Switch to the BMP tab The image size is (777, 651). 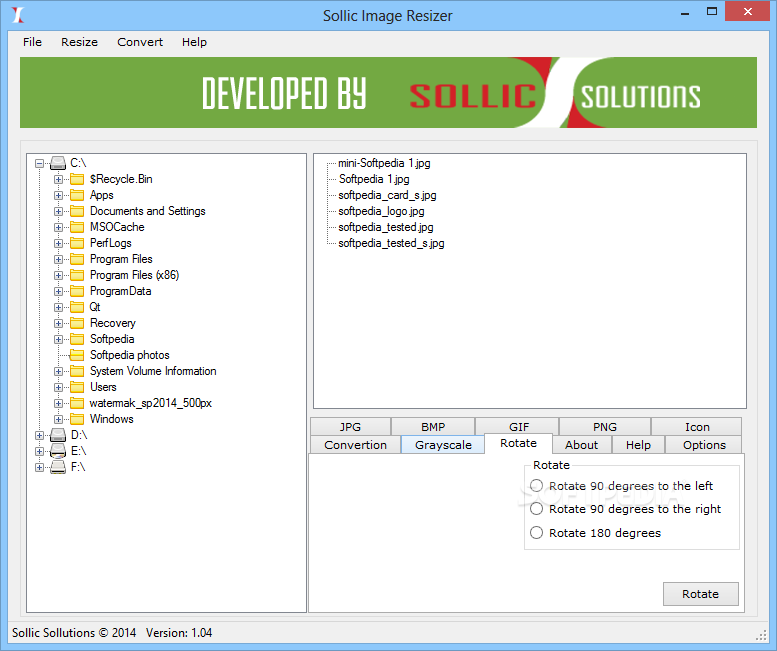click(x=433, y=427)
